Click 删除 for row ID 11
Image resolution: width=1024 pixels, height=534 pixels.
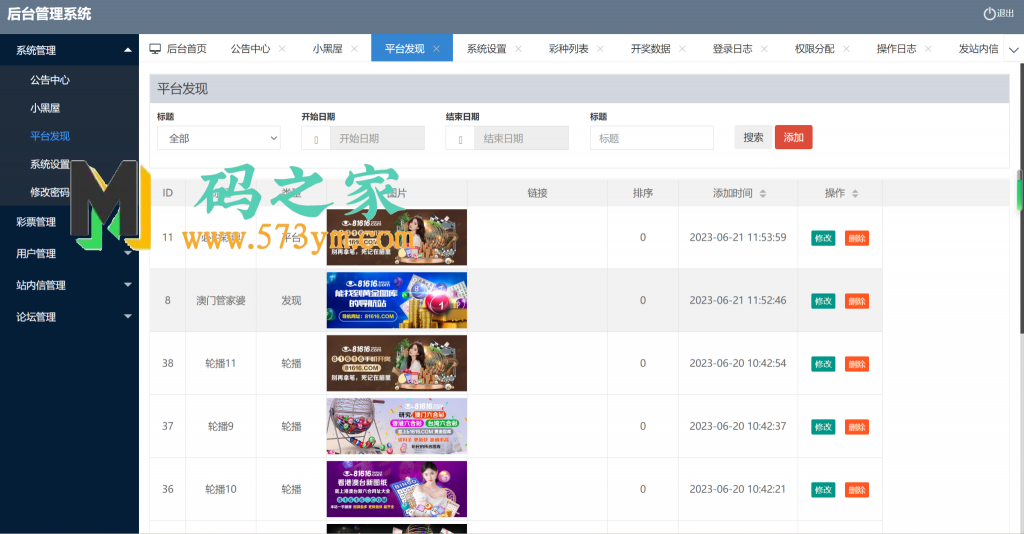(x=857, y=238)
